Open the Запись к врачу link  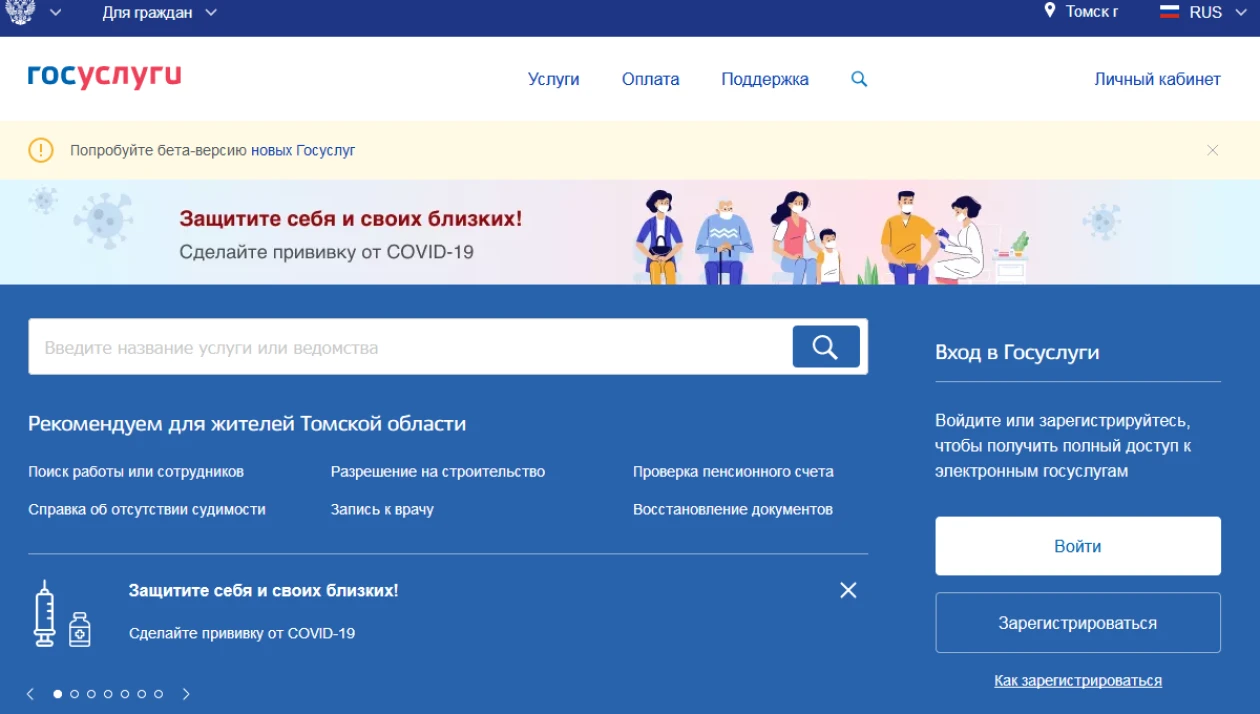[382, 509]
